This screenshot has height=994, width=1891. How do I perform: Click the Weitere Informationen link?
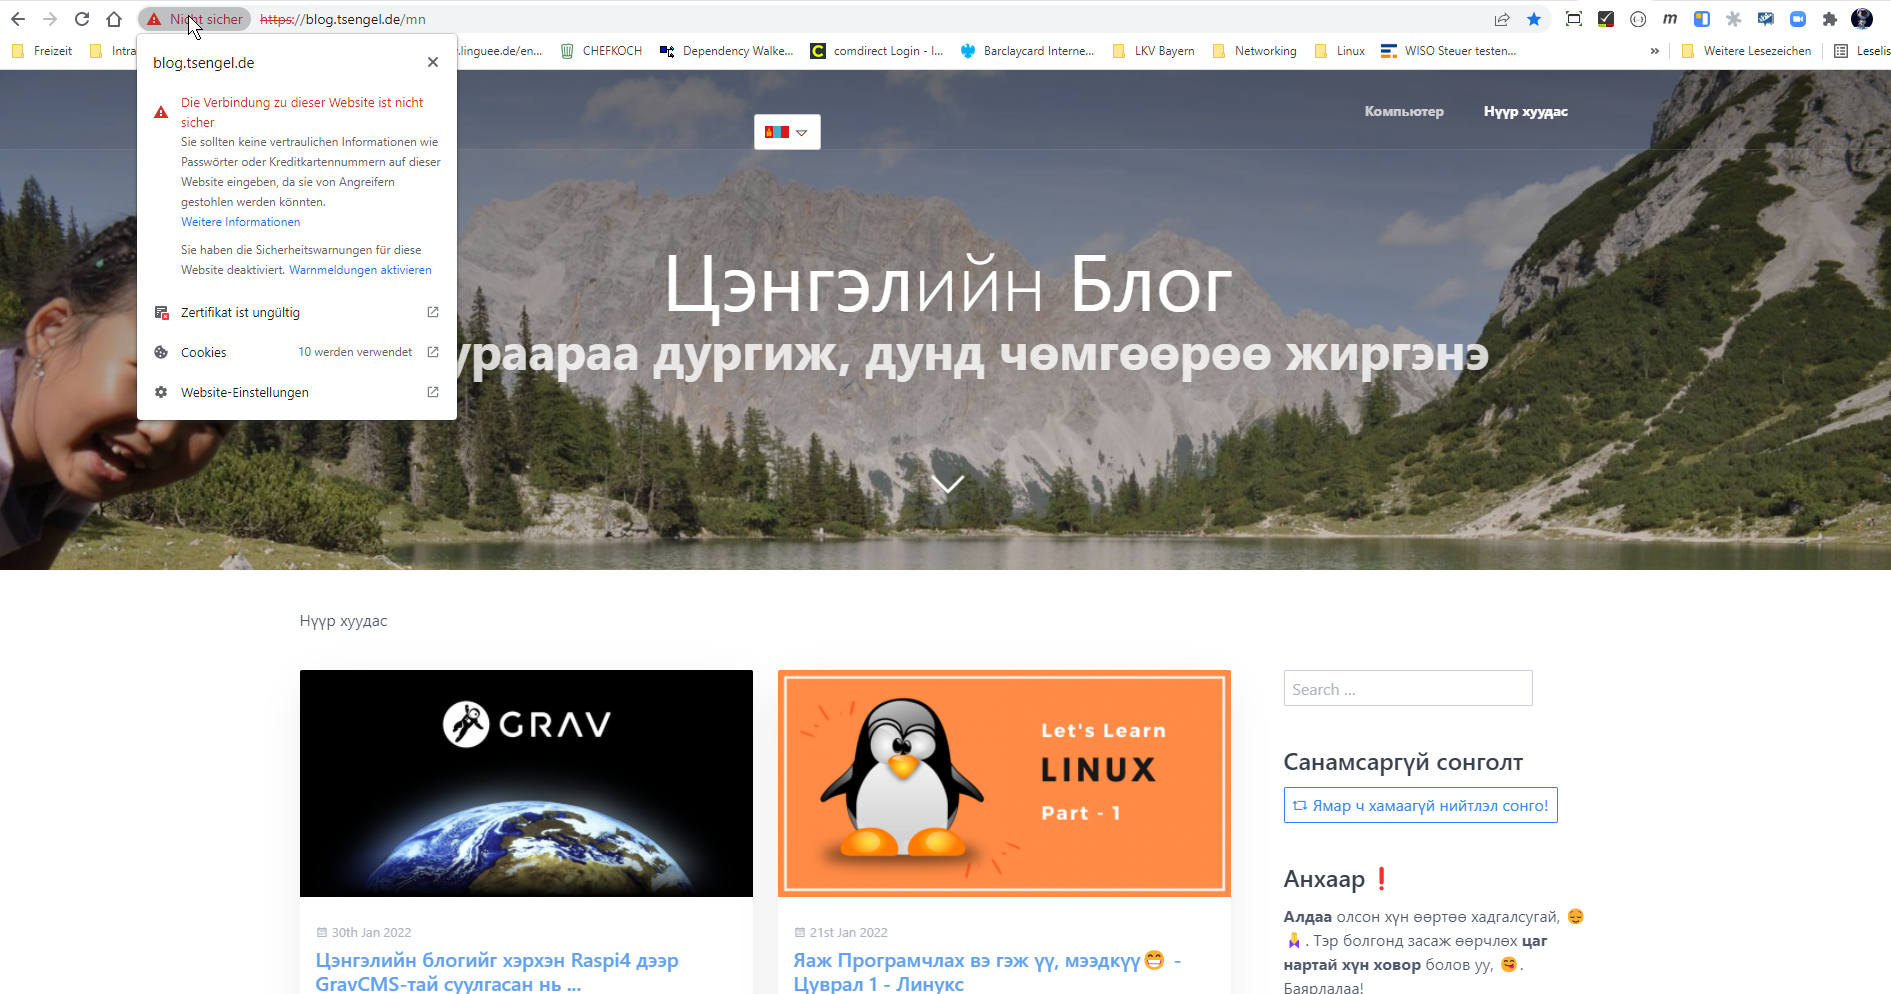[x=240, y=222]
